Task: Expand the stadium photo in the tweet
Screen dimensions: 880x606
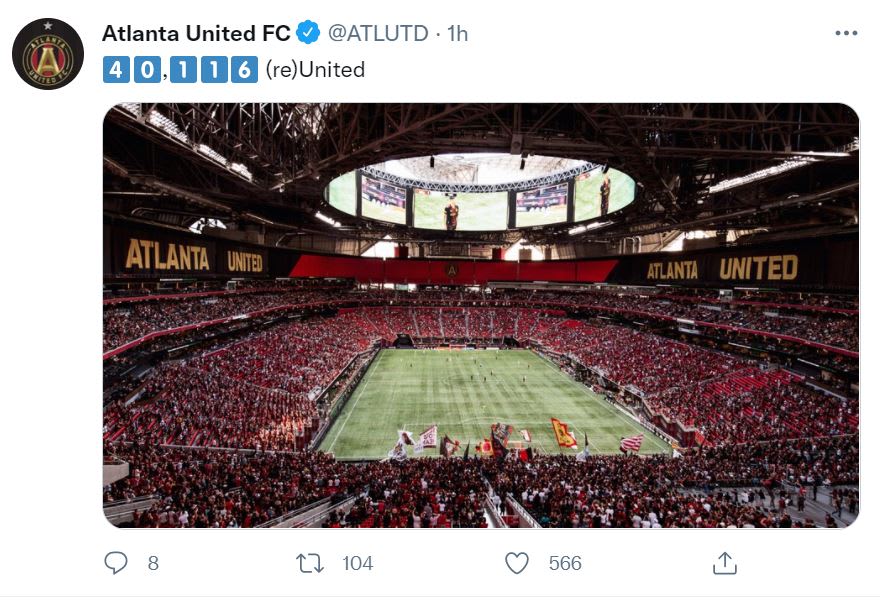Action: tap(480, 315)
